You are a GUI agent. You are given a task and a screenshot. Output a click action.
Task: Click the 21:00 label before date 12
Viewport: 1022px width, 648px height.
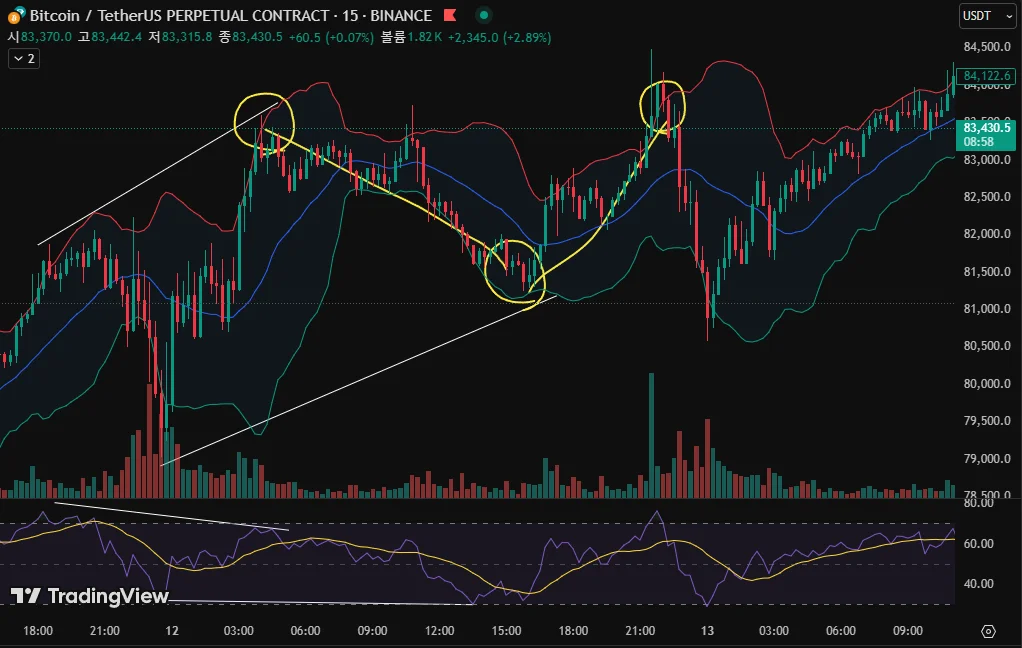pos(104,631)
